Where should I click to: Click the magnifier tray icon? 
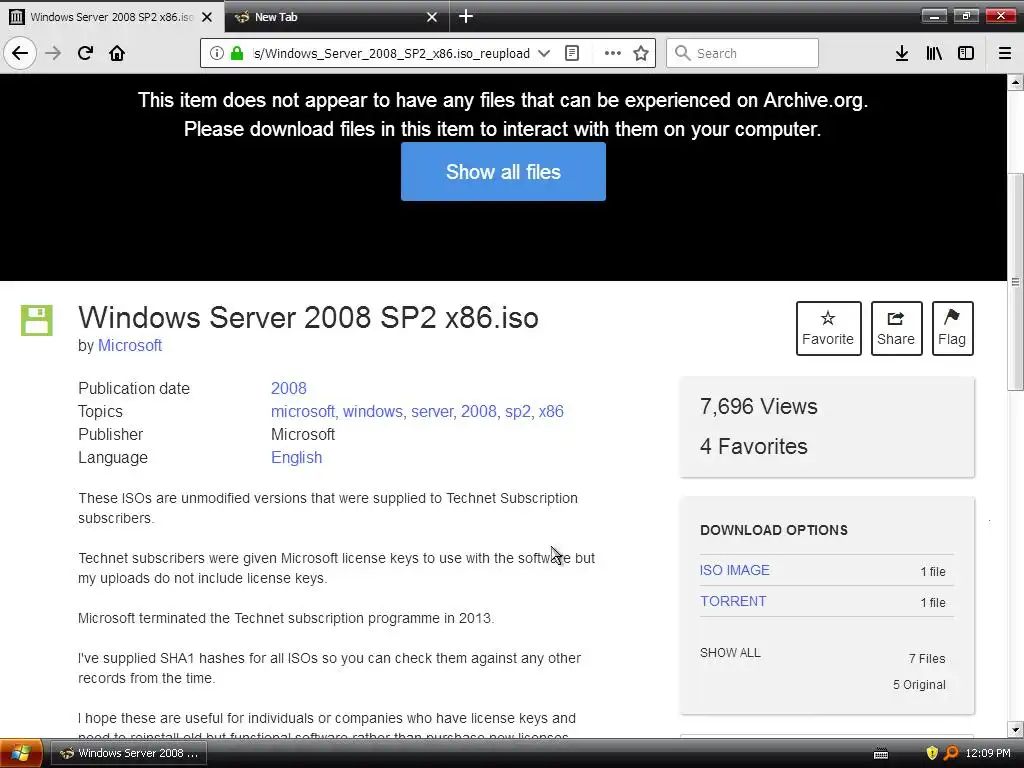952,753
